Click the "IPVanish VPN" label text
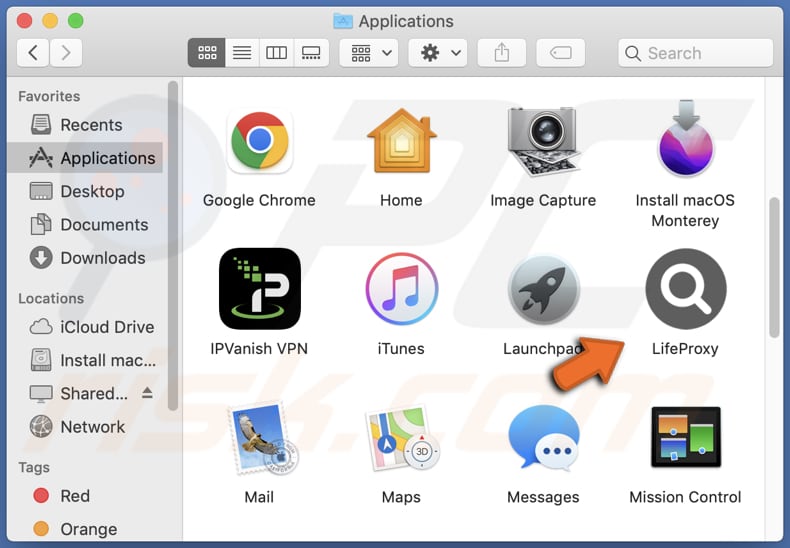 (259, 349)
